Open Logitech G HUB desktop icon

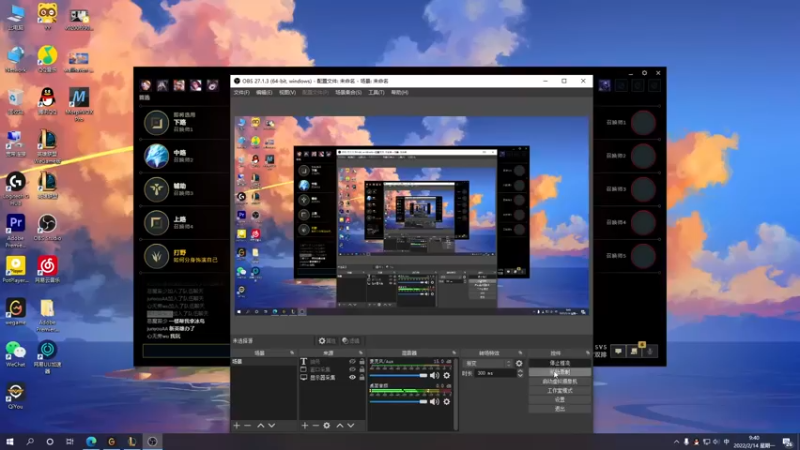pos(15,189)
